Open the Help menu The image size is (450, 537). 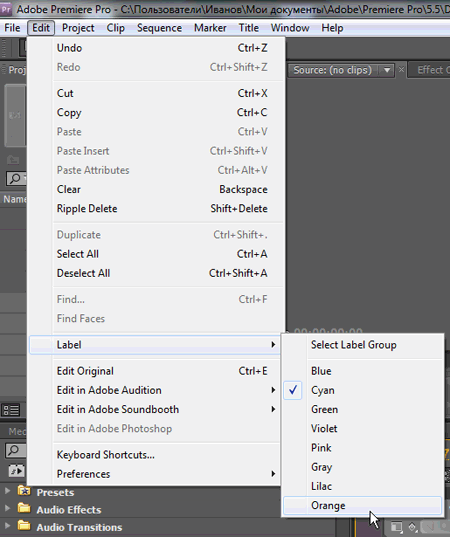coord(332,28)
